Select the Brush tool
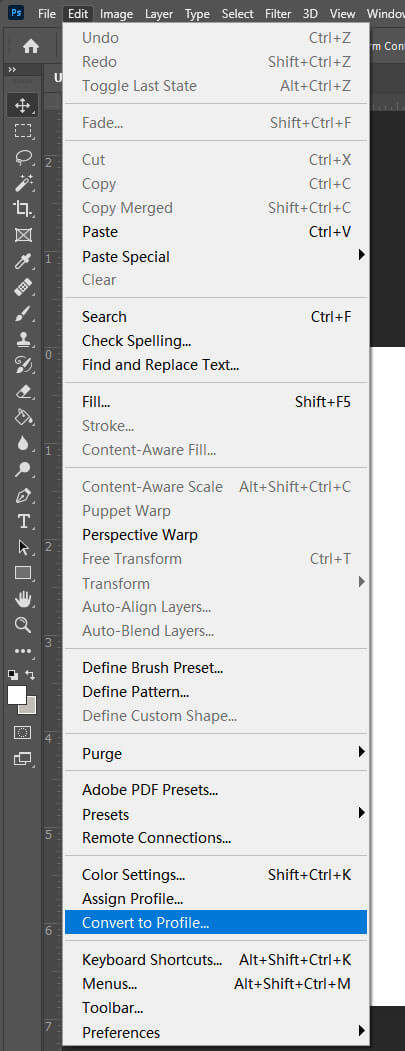 23,313
